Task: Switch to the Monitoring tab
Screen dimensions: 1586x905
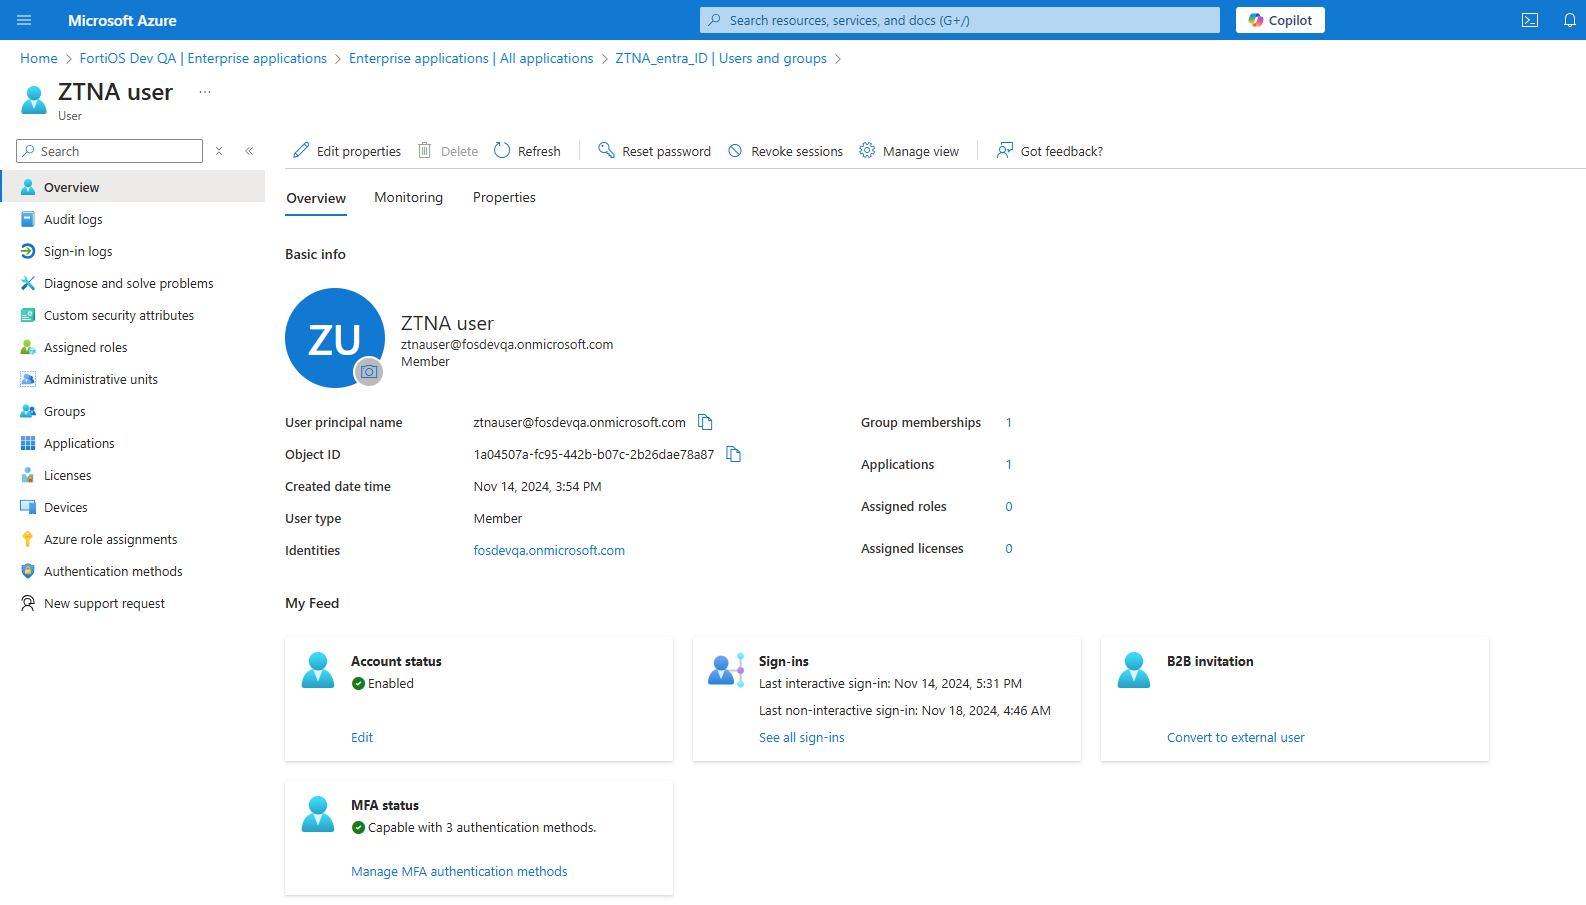Action: [408, 198]
